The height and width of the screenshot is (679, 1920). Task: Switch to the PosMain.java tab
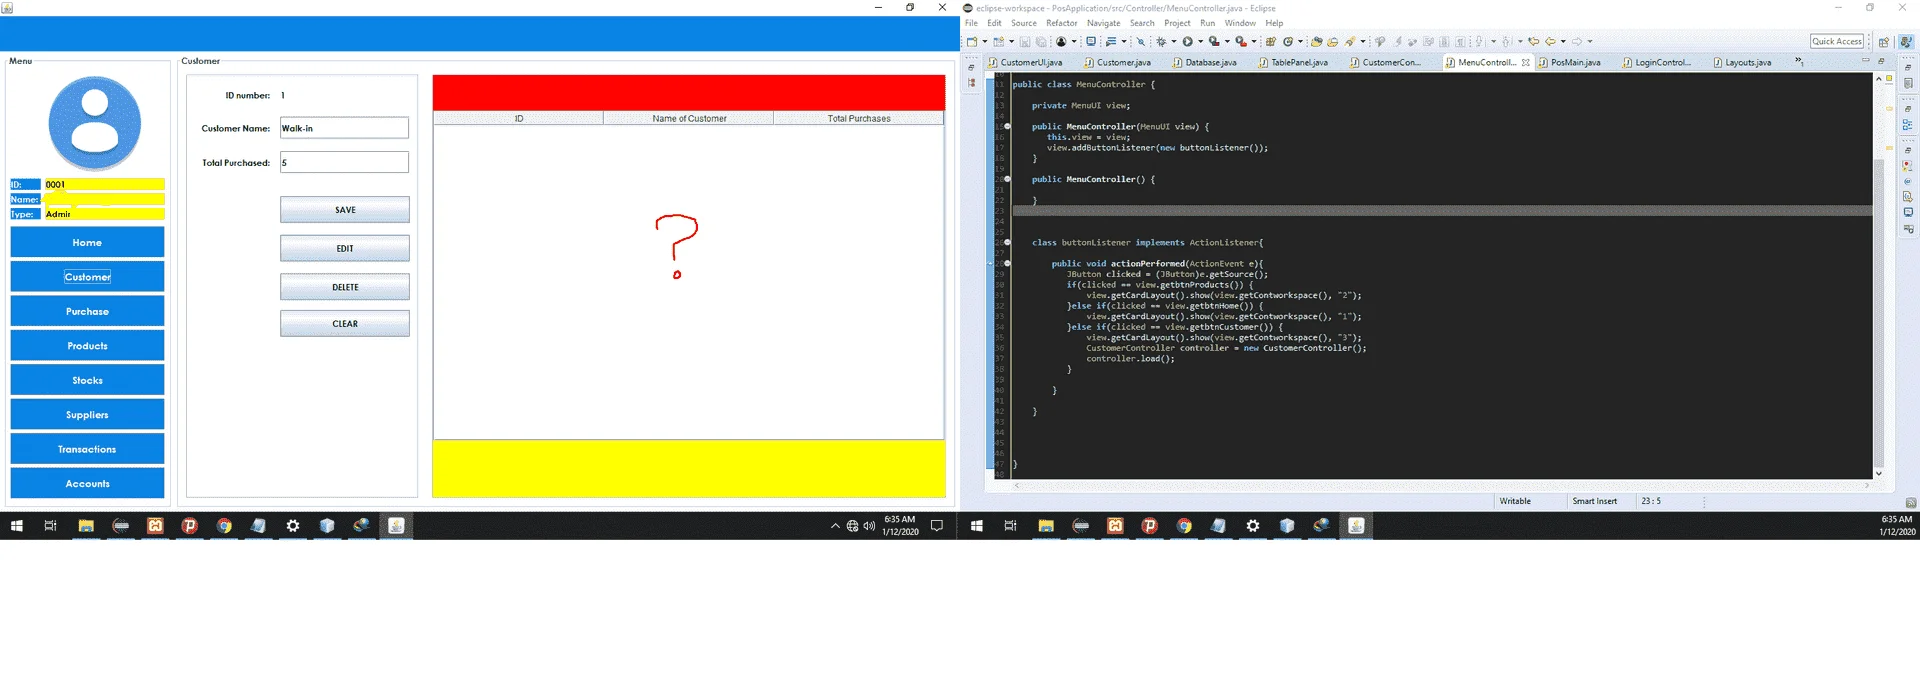(1569, 62)
